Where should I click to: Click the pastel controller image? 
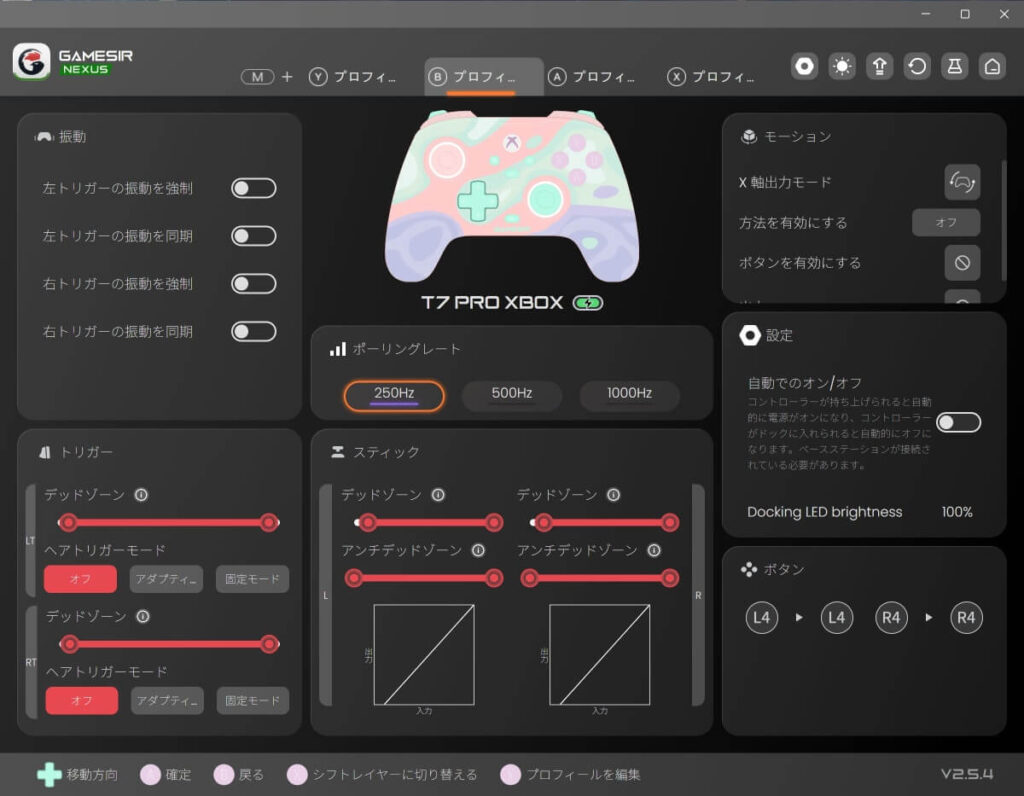[512, 196]
